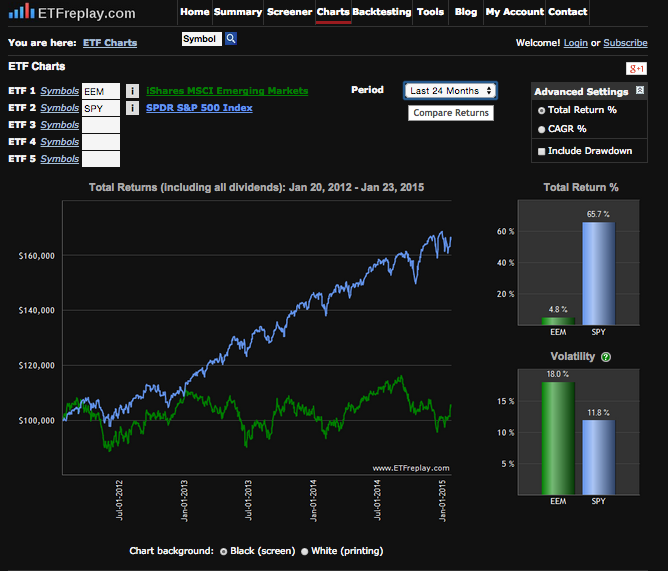Click Symbols link for ETF 5
The height and width of the screenshot is (571, 668).
60,159
